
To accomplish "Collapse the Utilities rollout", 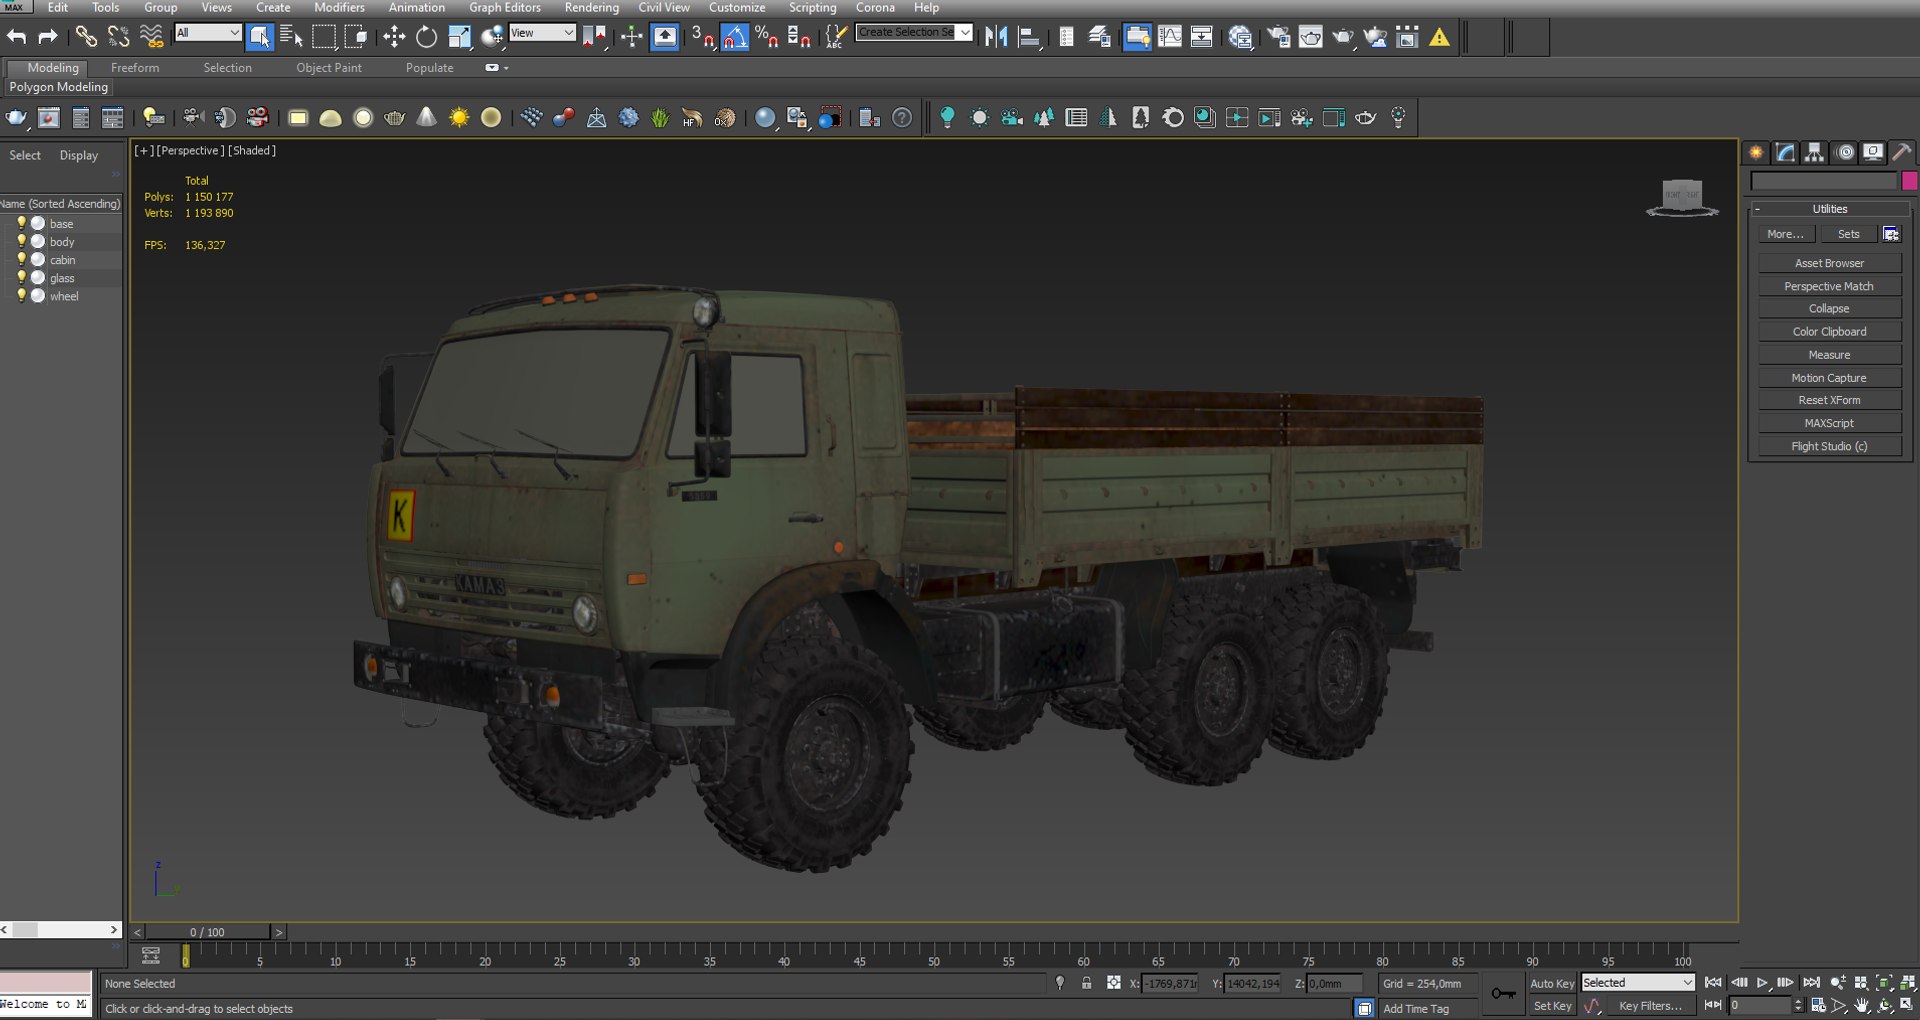I will tap(1830, 209).
